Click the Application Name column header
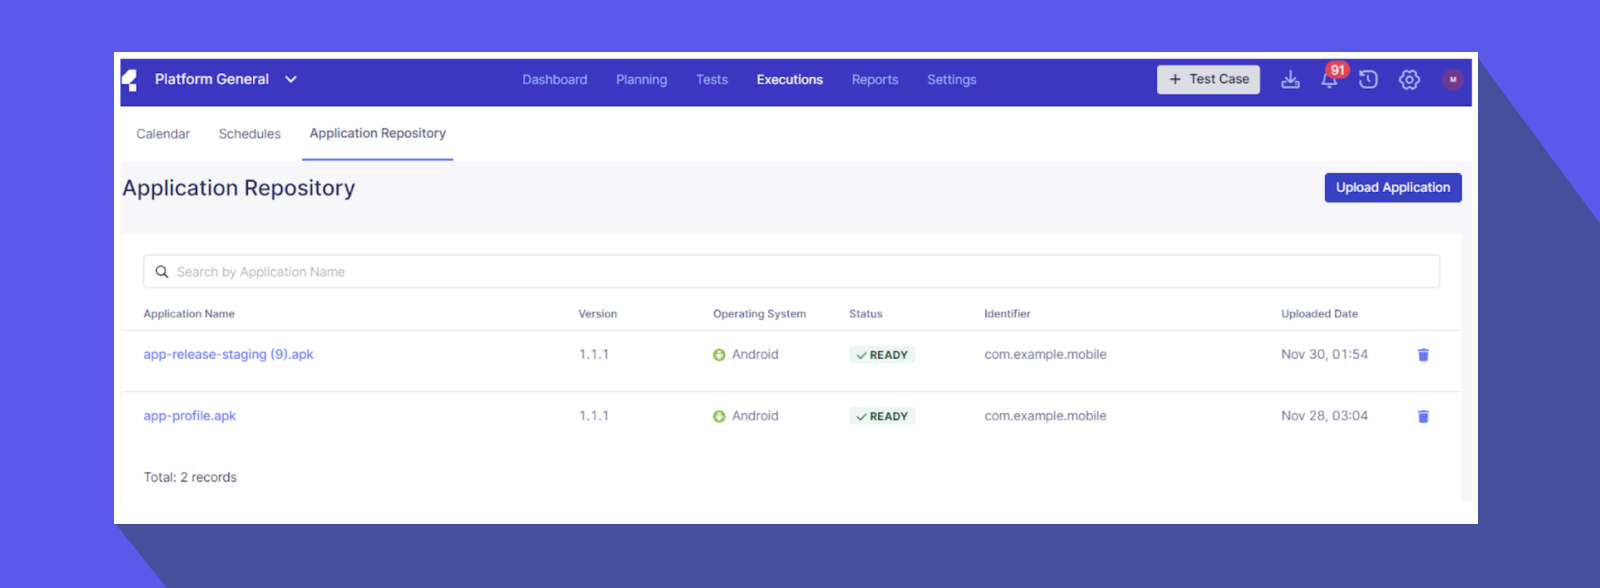This screenshot has width=1600, height=588. [189, 314]
